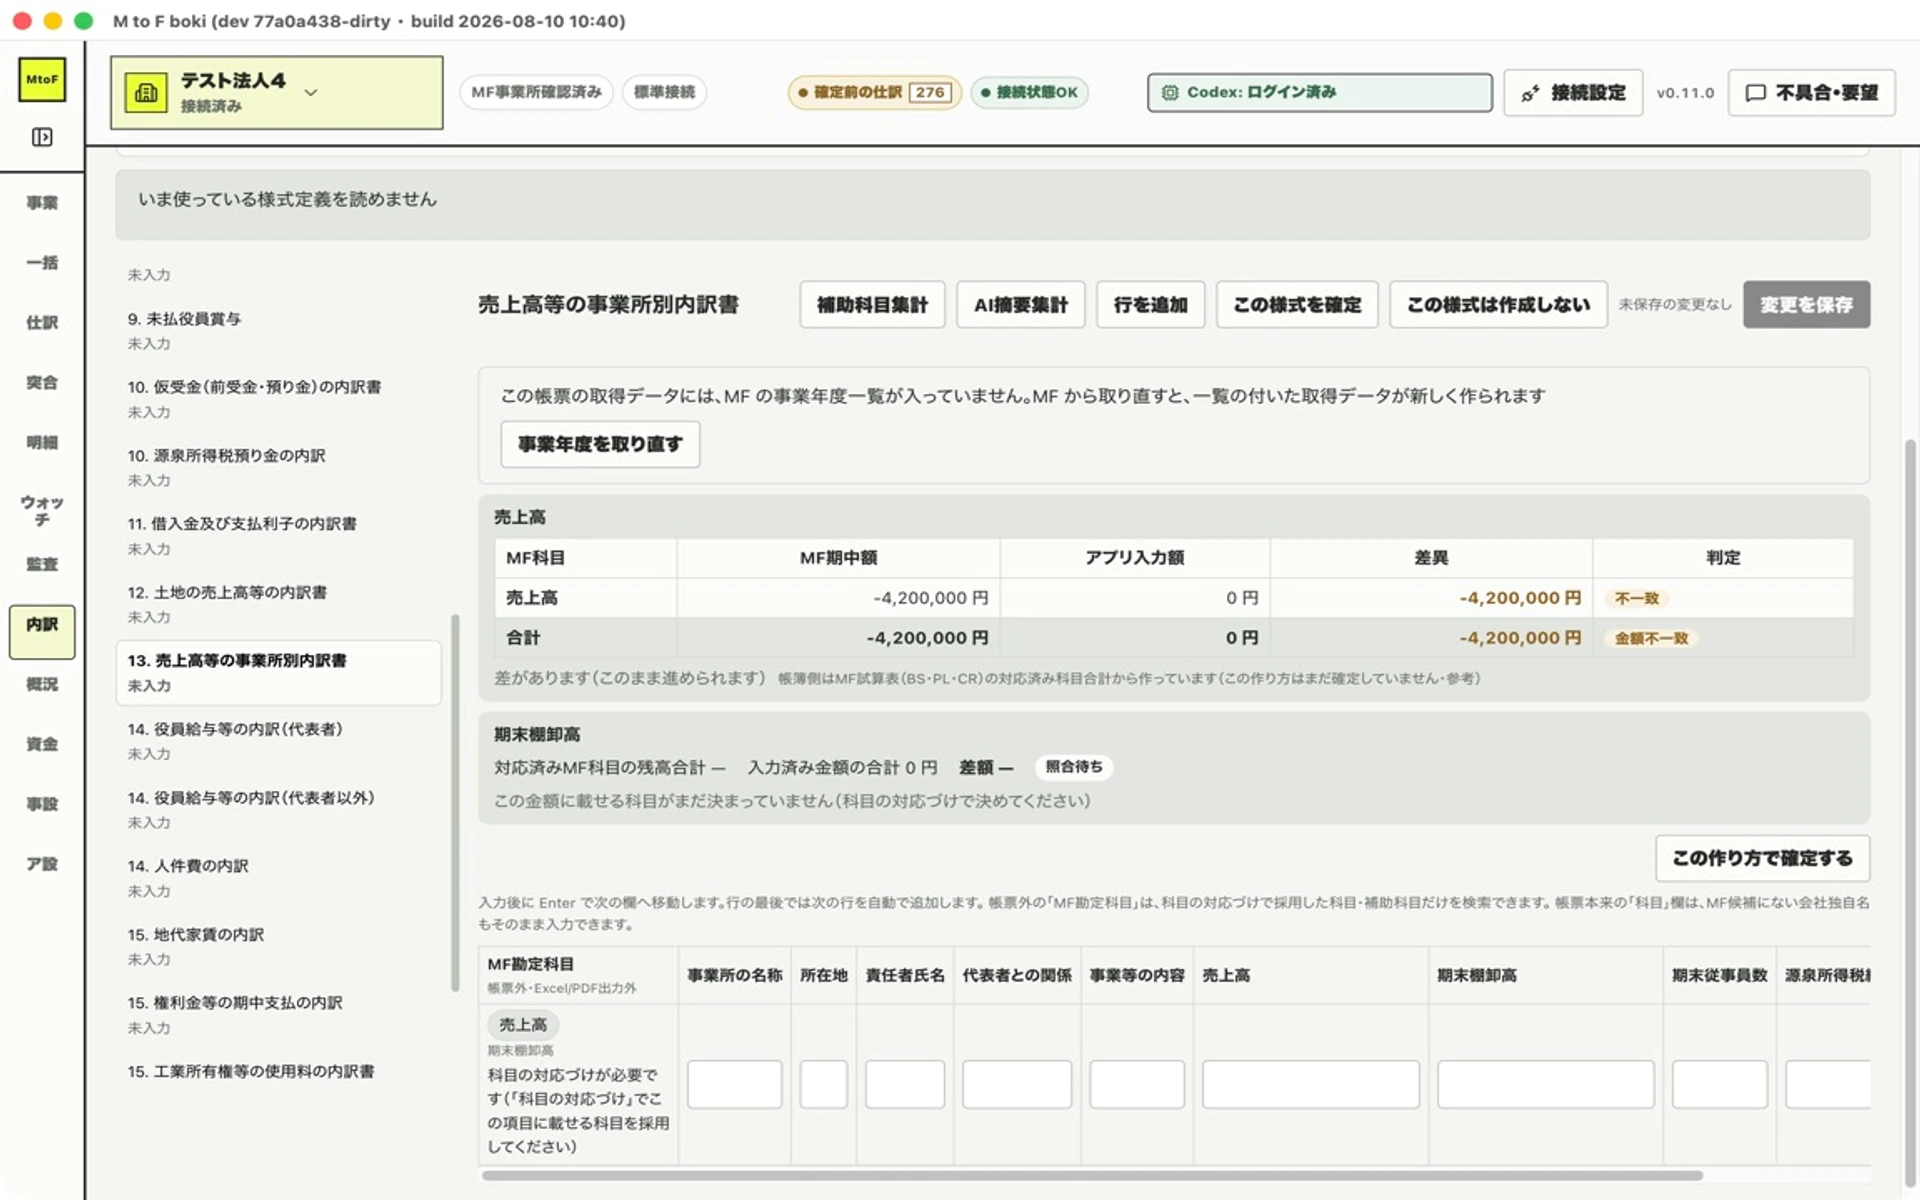Click この作り方で確定する button

click(1762, 858)
